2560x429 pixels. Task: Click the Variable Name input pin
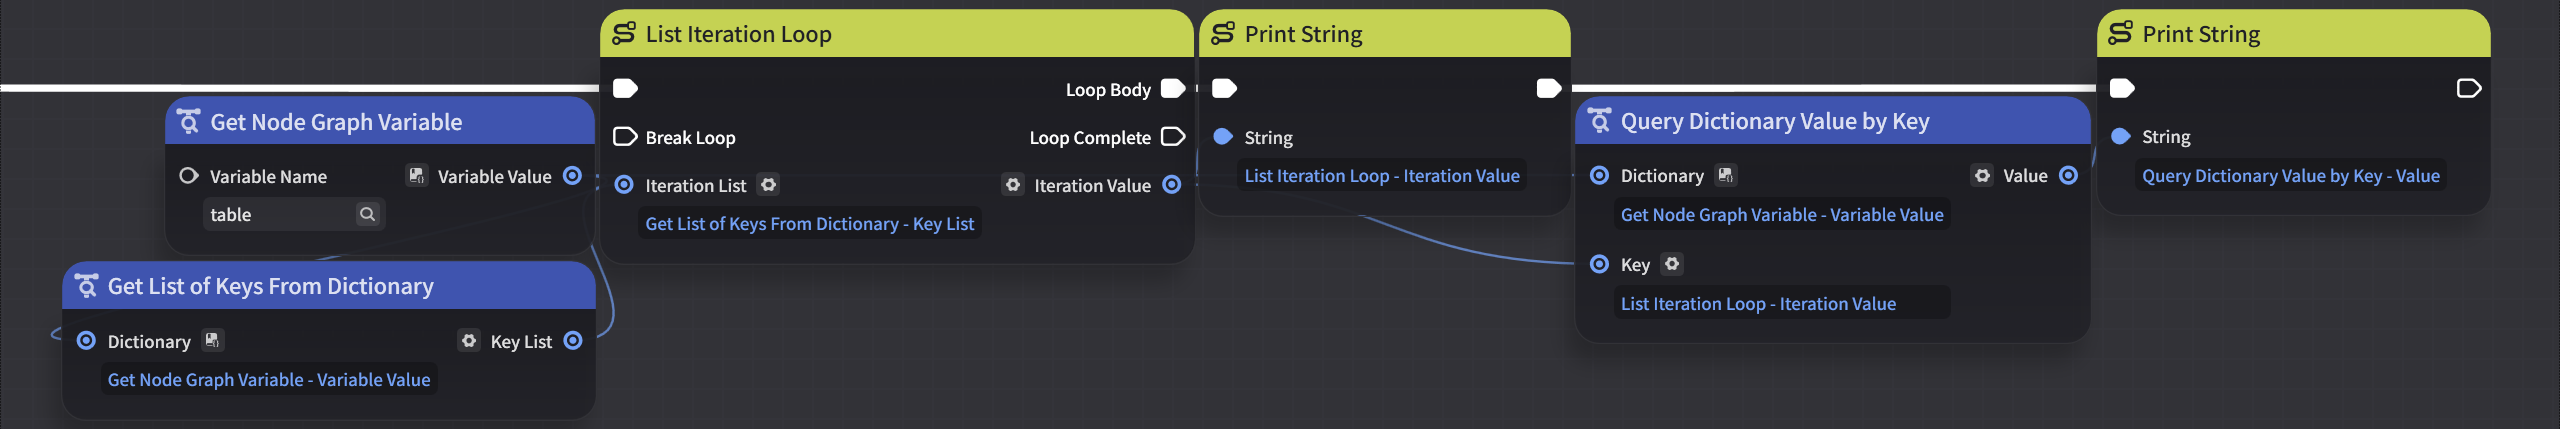188,176
